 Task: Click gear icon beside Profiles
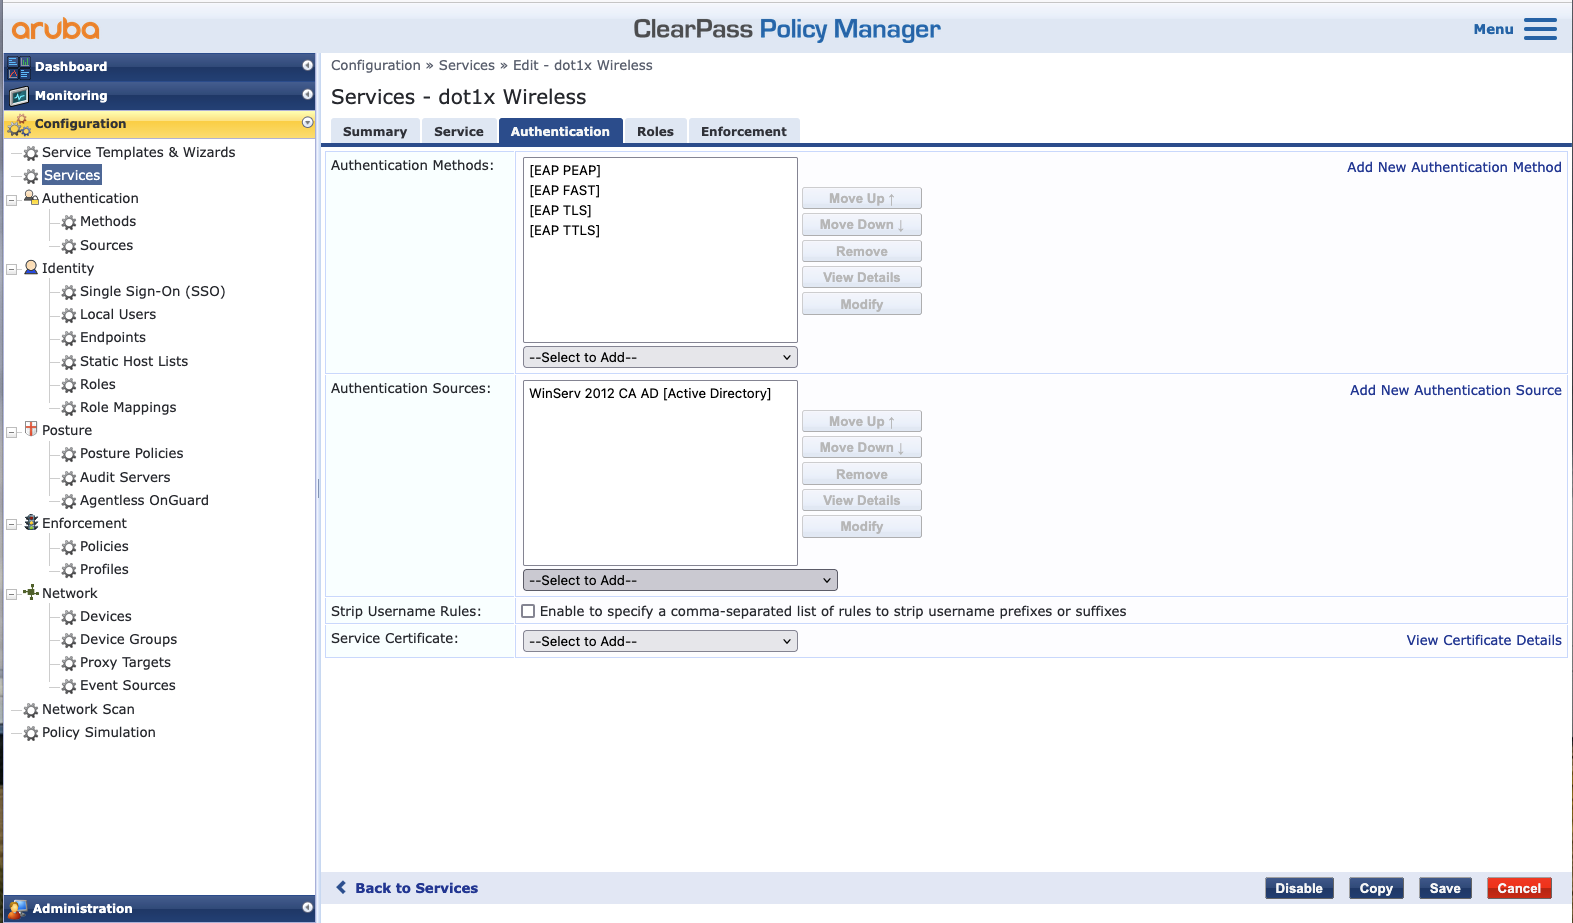pos(69,570)
